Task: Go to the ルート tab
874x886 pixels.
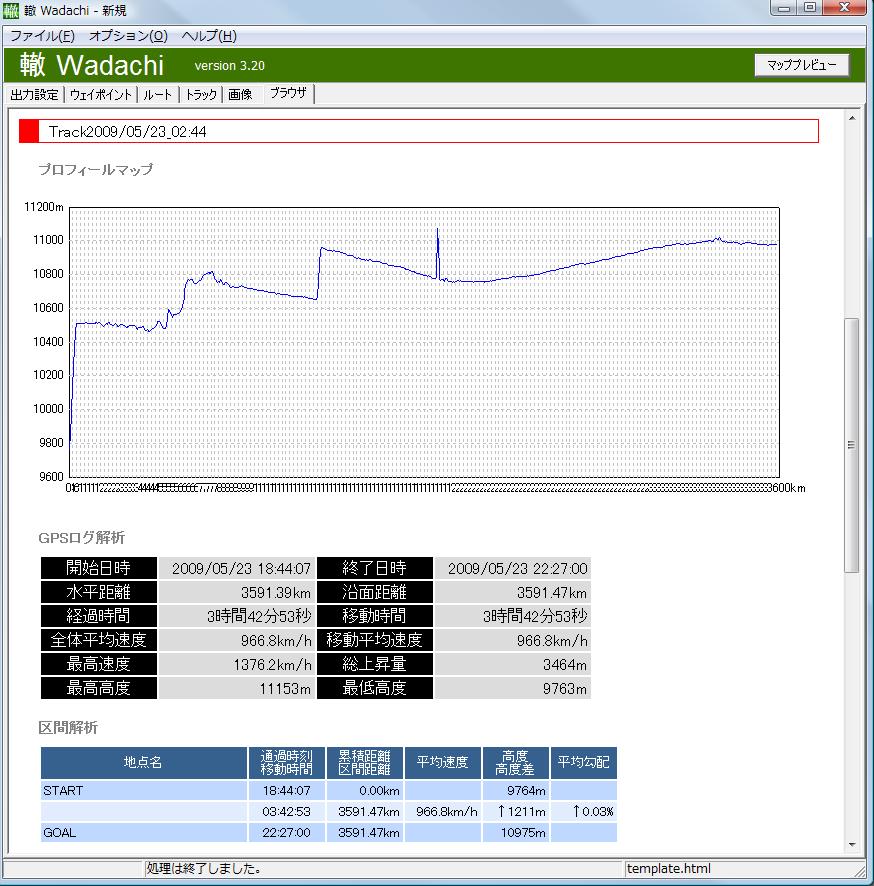Action: (157, 95)
